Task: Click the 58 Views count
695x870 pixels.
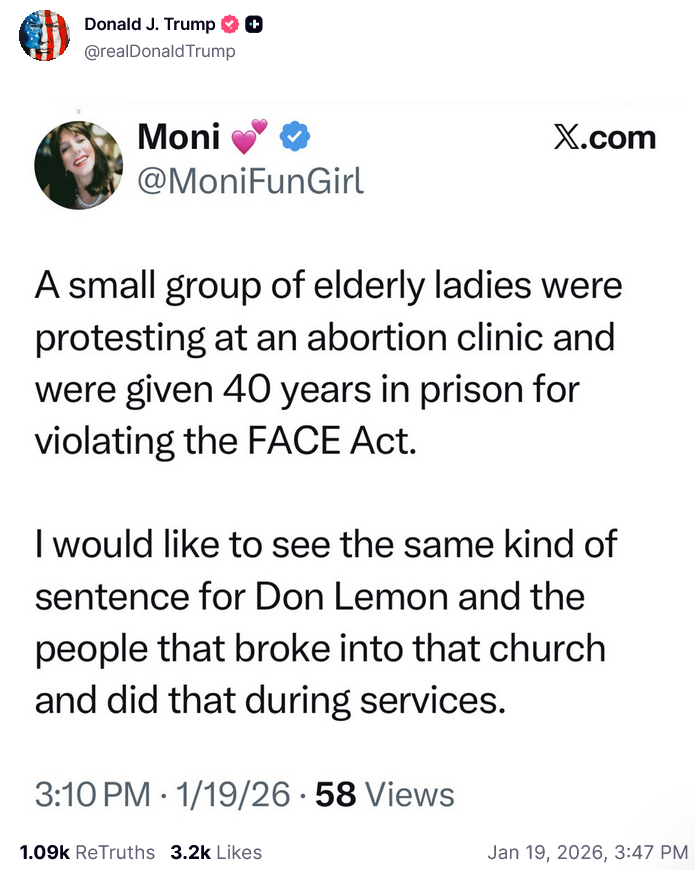Action: point(385,795)
